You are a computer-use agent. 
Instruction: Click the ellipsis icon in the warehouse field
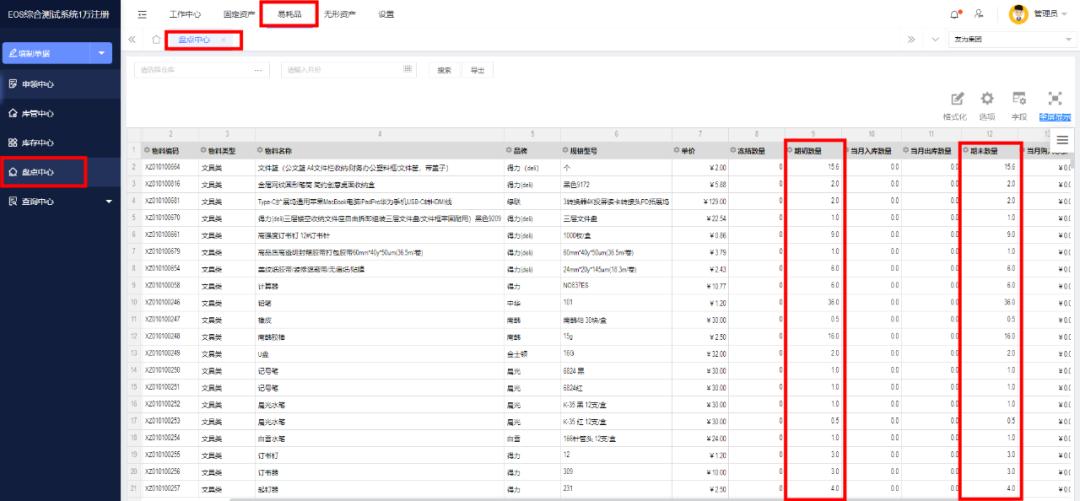258,70
